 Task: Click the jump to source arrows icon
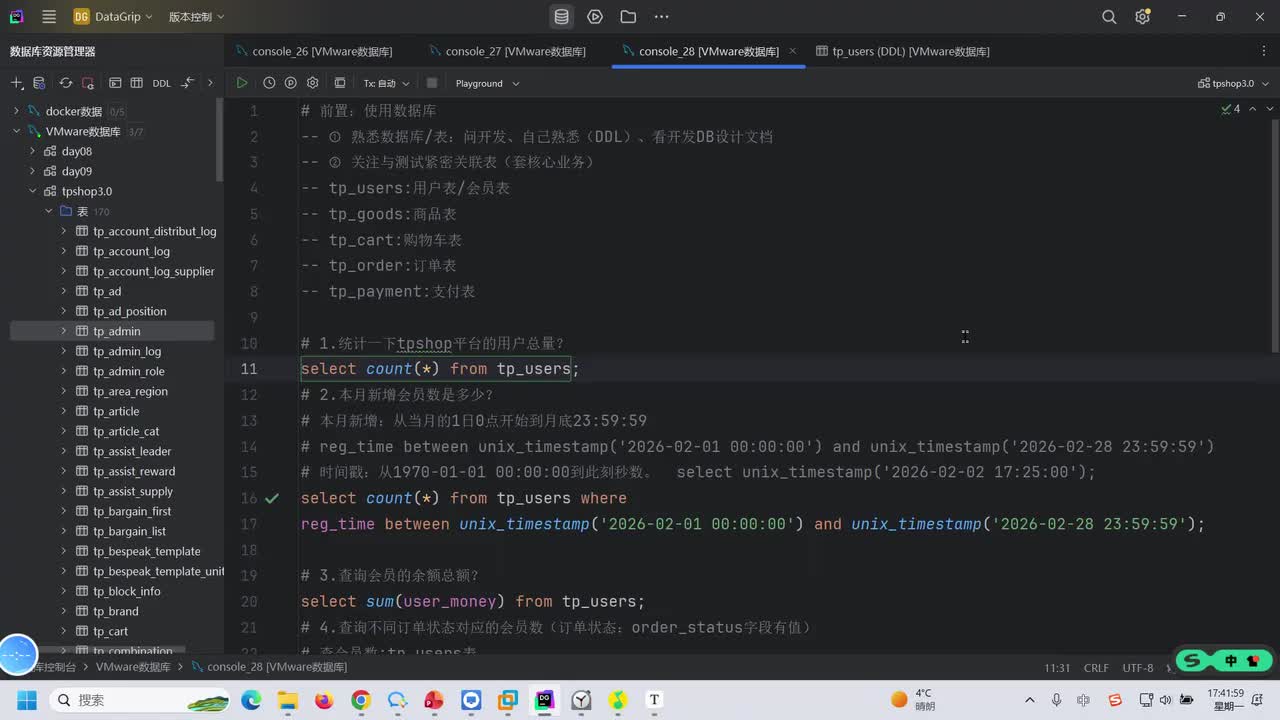[188, 83]
